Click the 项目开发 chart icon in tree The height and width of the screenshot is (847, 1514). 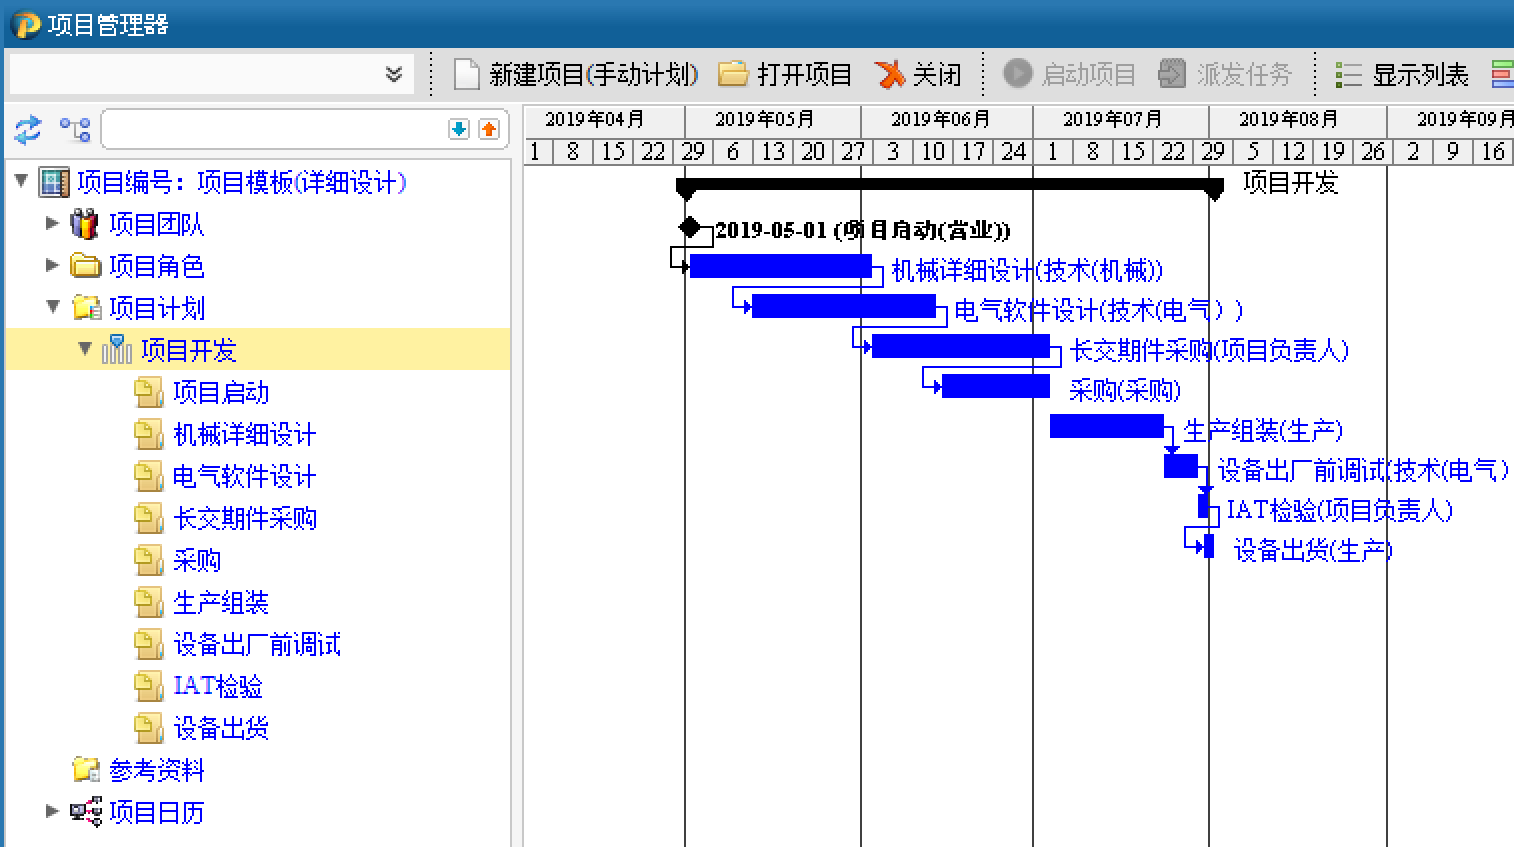click(117, 349)
